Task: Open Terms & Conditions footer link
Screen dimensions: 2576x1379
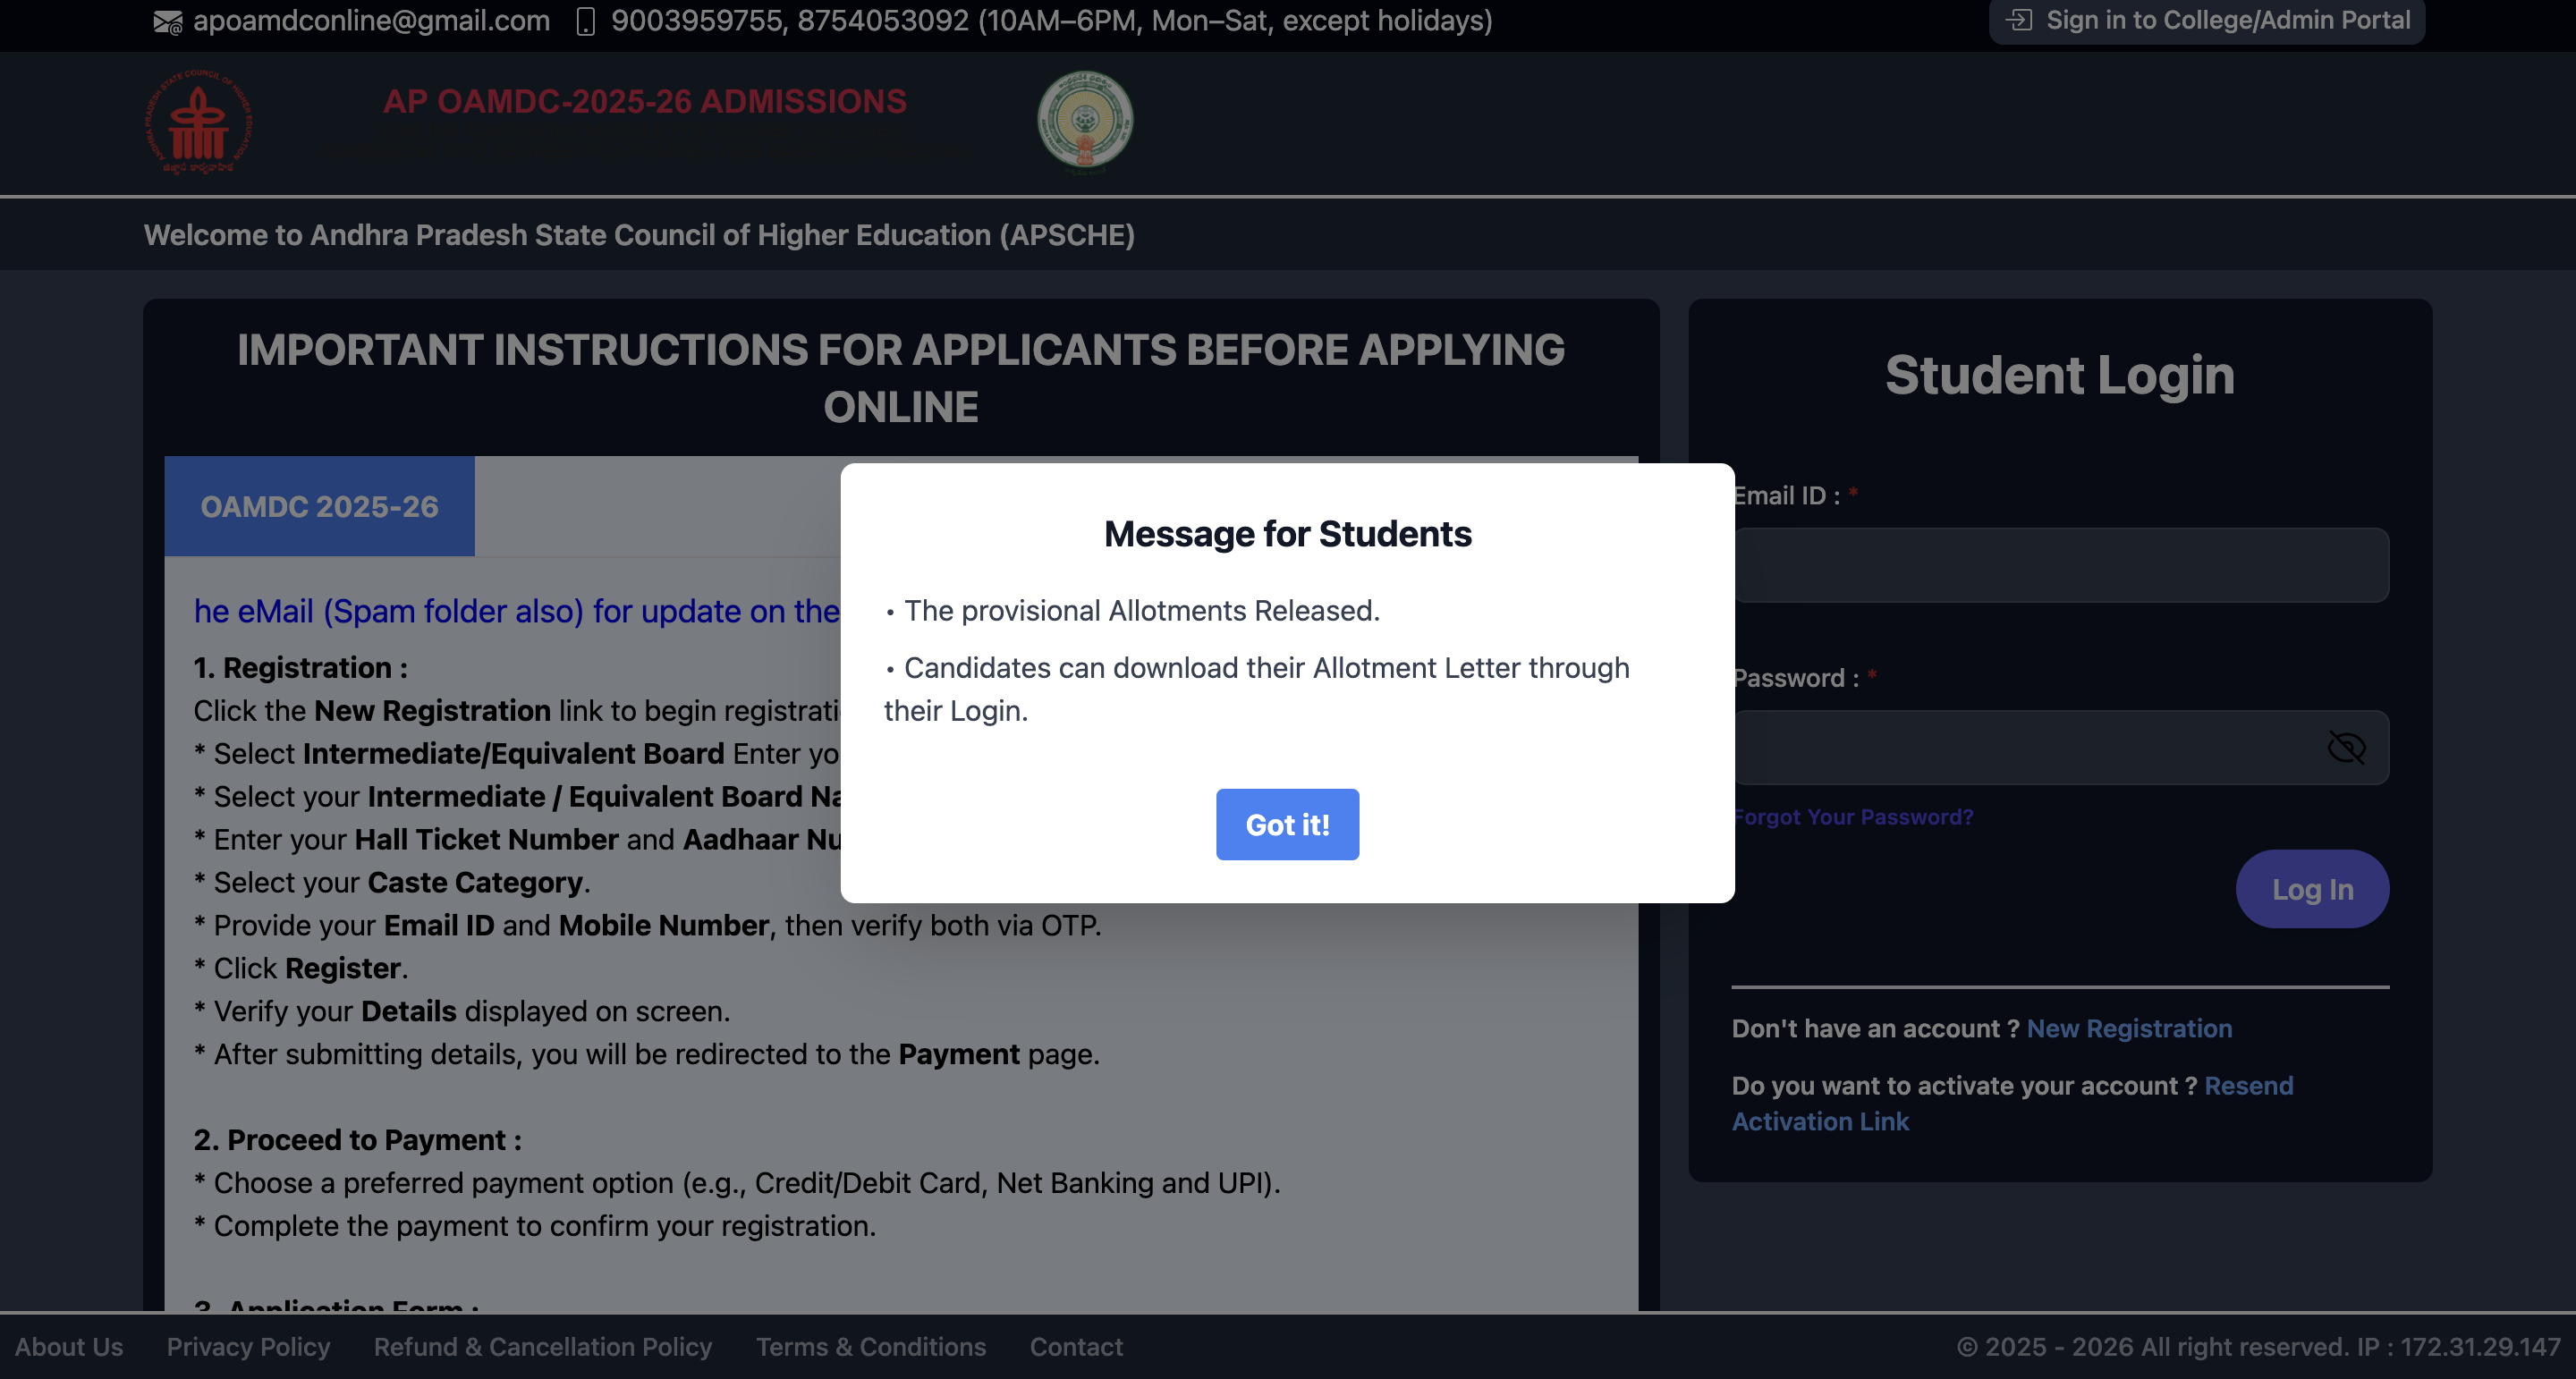Action: coord(870,1346)
